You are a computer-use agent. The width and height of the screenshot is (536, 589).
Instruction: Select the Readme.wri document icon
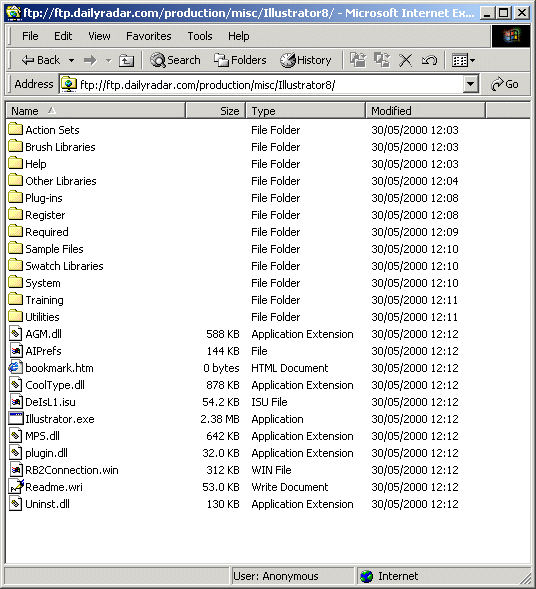click(16, 487)
